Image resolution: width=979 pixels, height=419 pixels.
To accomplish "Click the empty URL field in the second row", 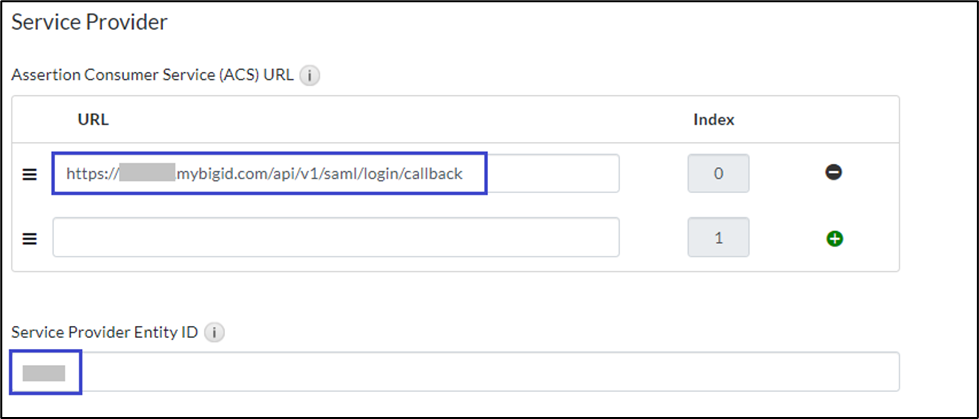I will click(x=335, y=238).
